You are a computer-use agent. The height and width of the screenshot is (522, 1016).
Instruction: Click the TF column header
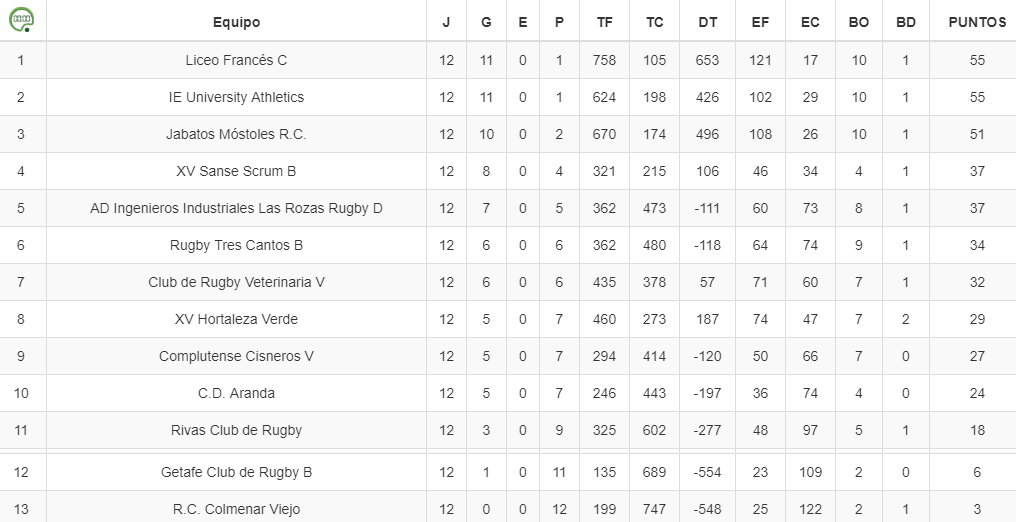tap(605, 22)
